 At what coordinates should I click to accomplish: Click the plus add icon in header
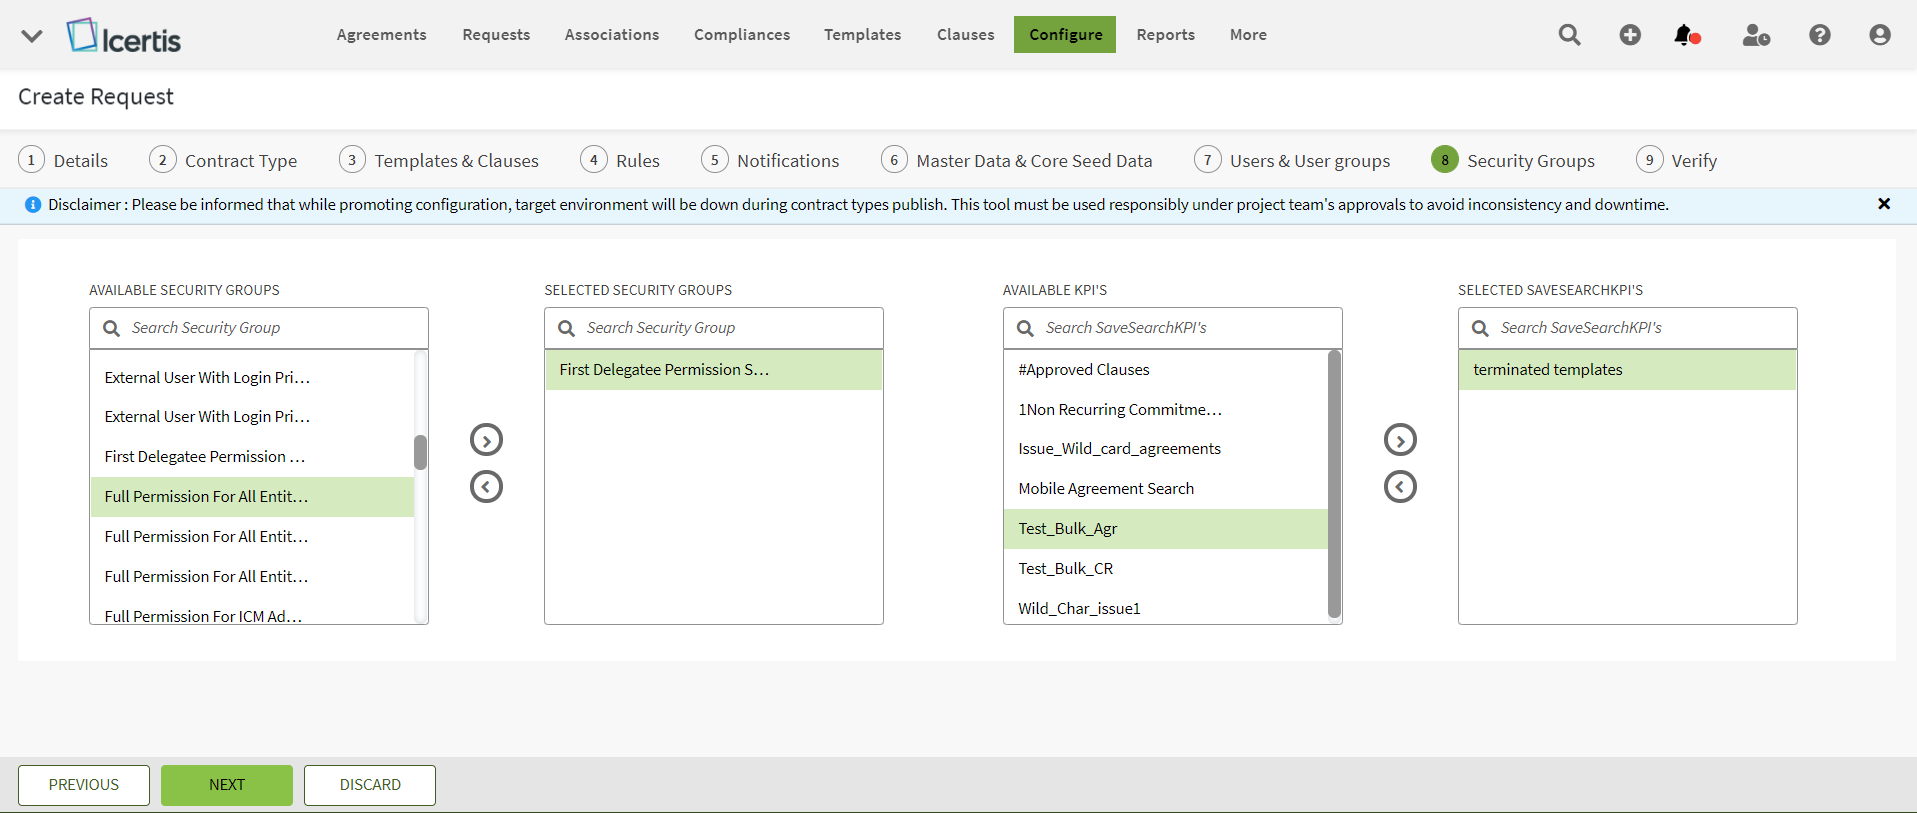pyautogui.click(x=1630, y=35)
